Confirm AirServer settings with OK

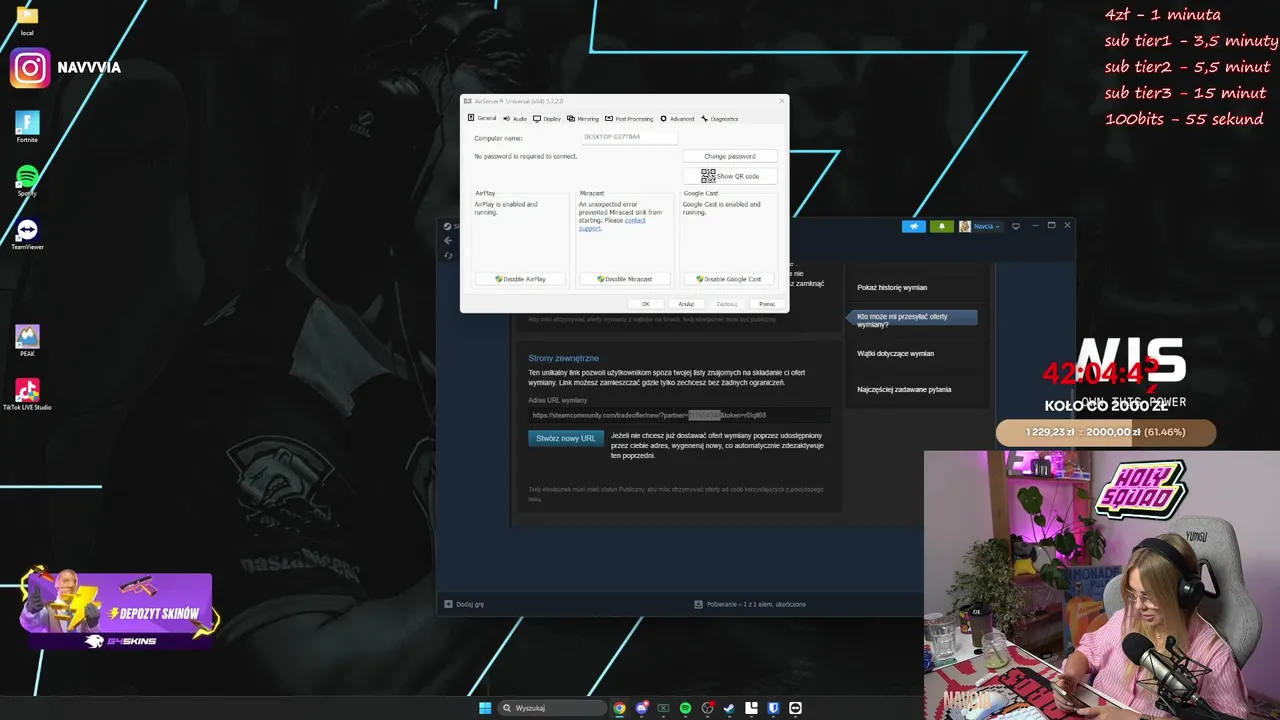[645, 304]
